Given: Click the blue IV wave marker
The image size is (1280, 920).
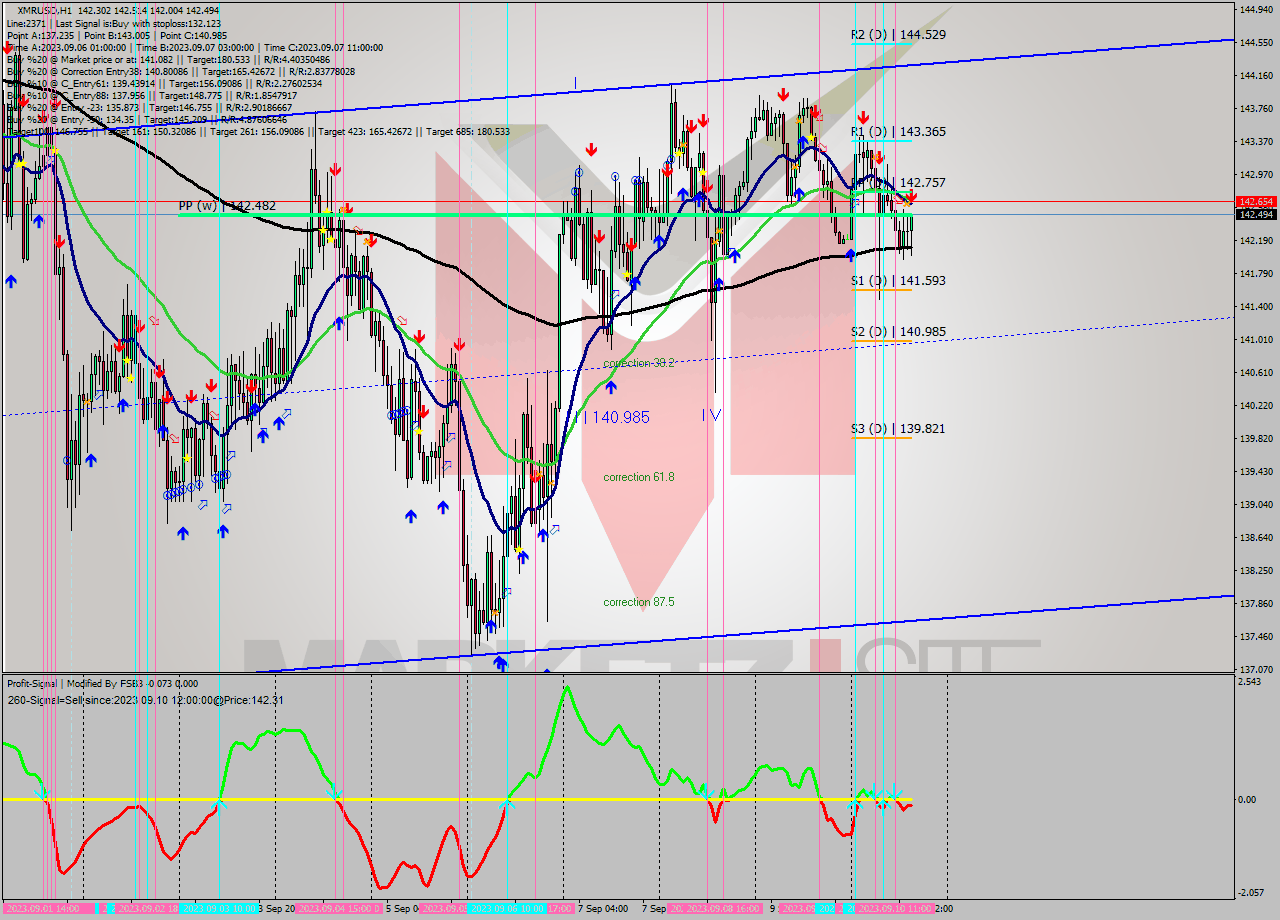Looking at the screenshot, I should click(x=711, y=414).
